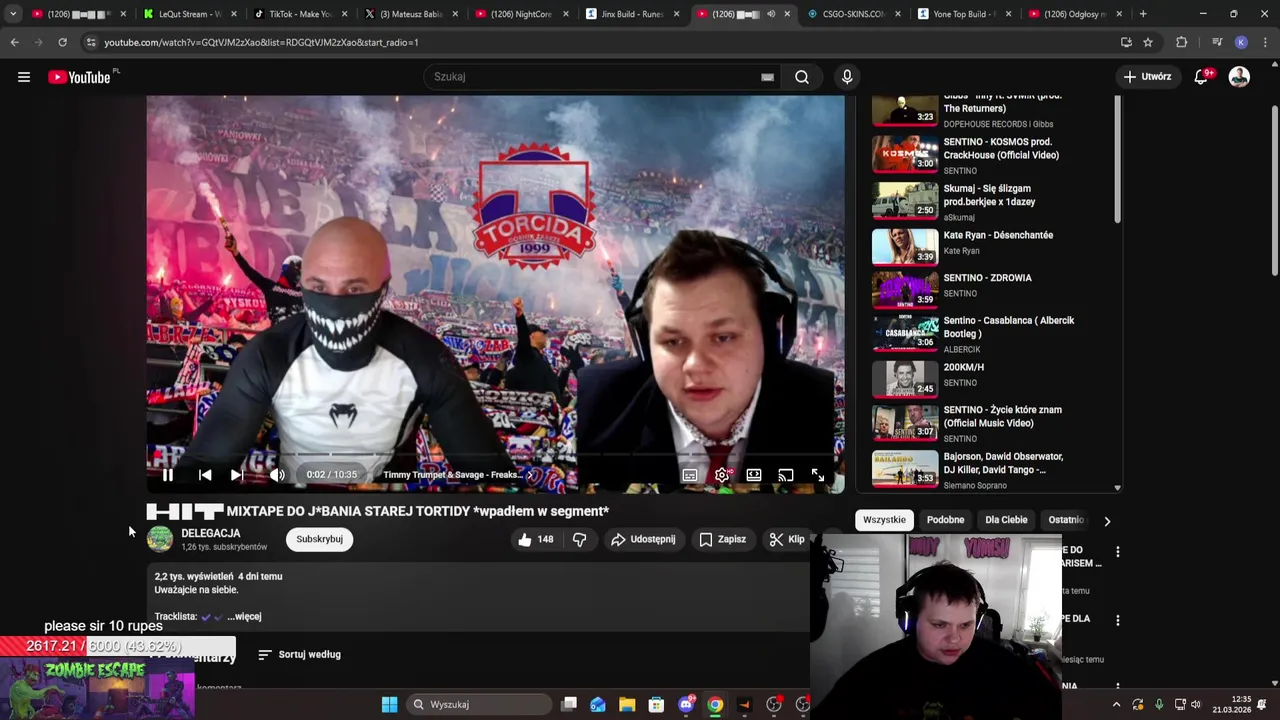Expand the chapter title Timmy Trumpet & Savage
The height and width of the screenshot is (720, 1280).
(x=458, y=475)
